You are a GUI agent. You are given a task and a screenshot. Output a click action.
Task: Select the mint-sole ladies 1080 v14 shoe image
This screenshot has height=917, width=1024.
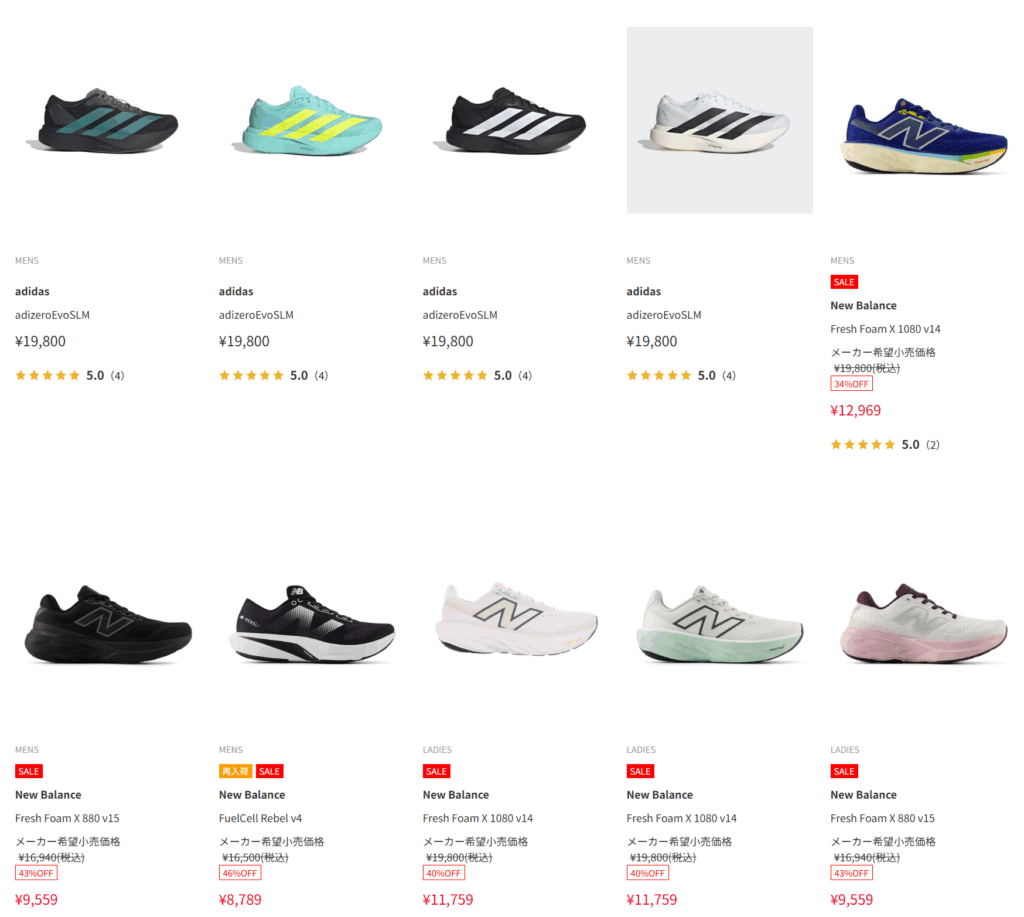point(720,624)
